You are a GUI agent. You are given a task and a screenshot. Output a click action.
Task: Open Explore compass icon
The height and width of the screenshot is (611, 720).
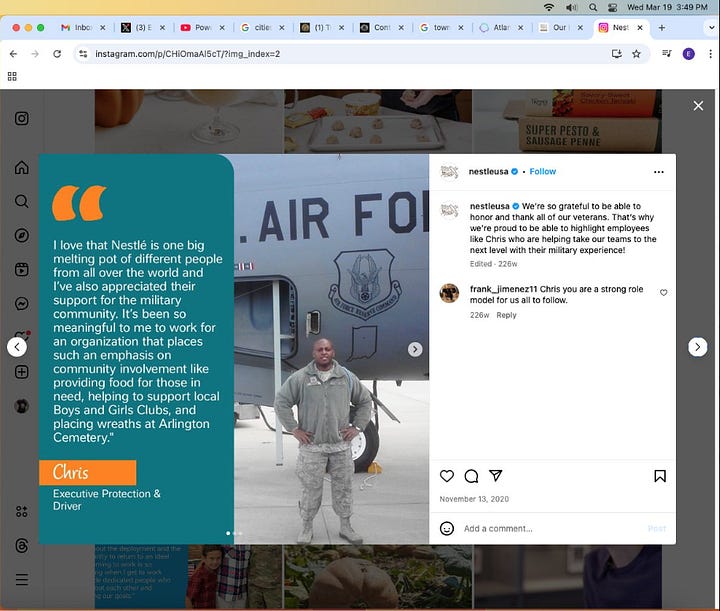pyautogui.click(x=22, y=235)
